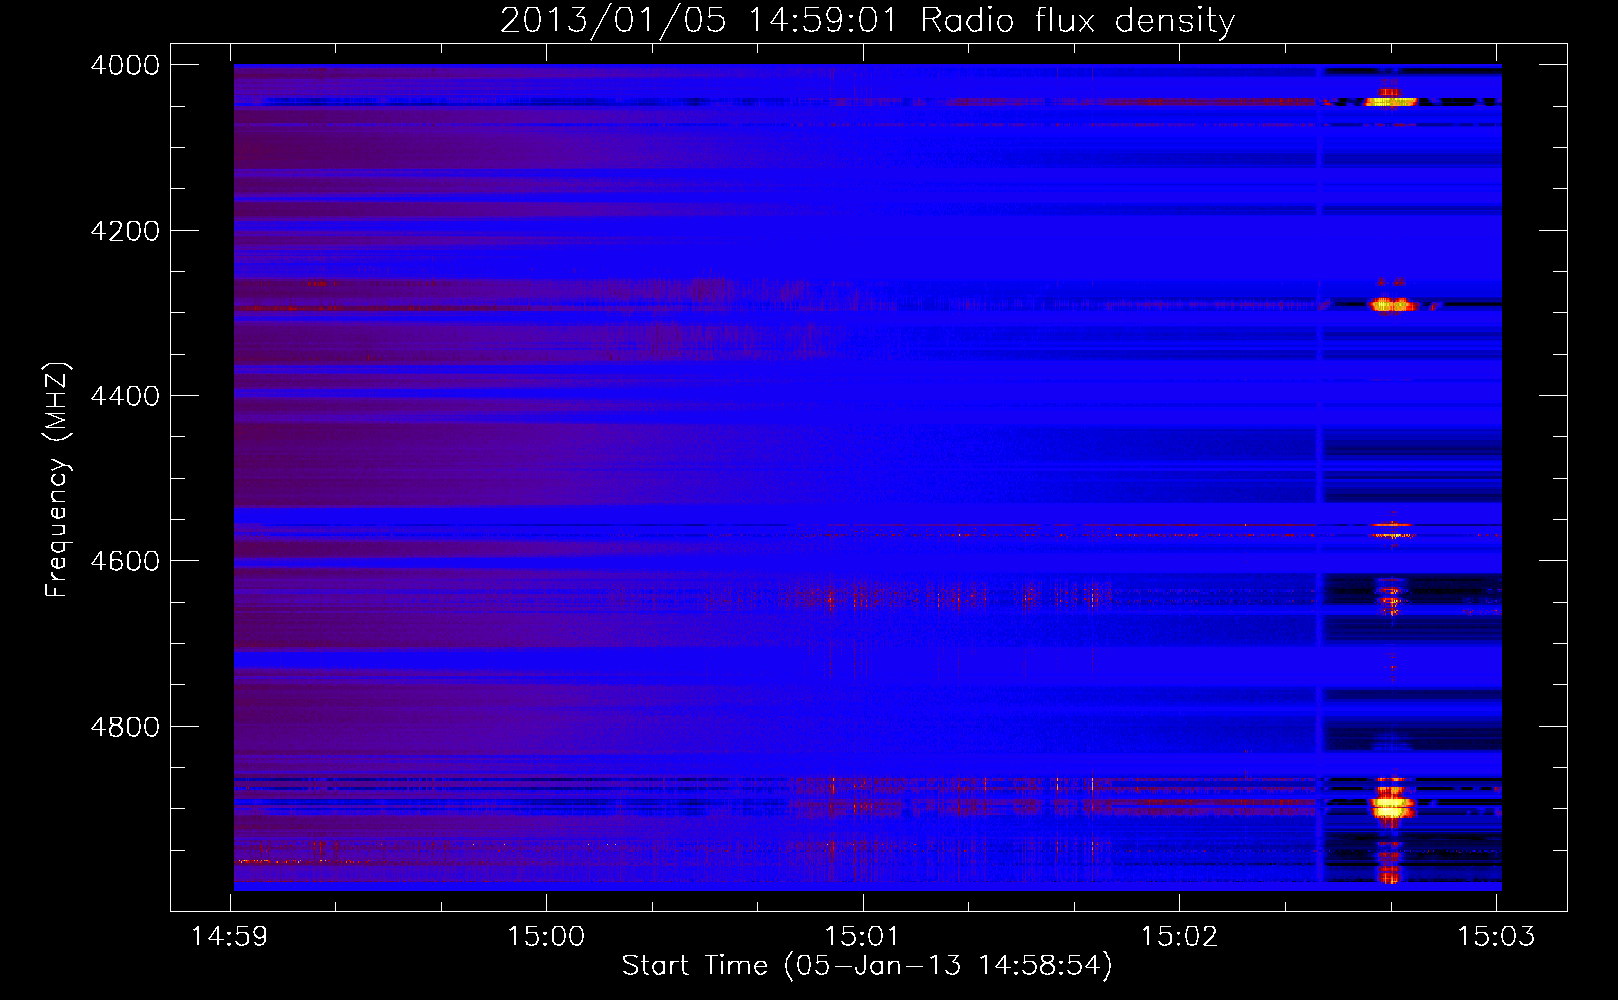Click the bright burst near 4290 MHz

pyautogui.click(x=1392, y=303)
